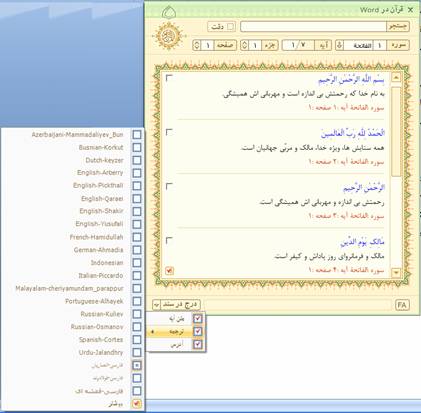The height and width of the screenshot is (413, 421).
Task: Enable the English-Pickthall translation checkbox
Action: pyautogui.click(x=137, y=186)
